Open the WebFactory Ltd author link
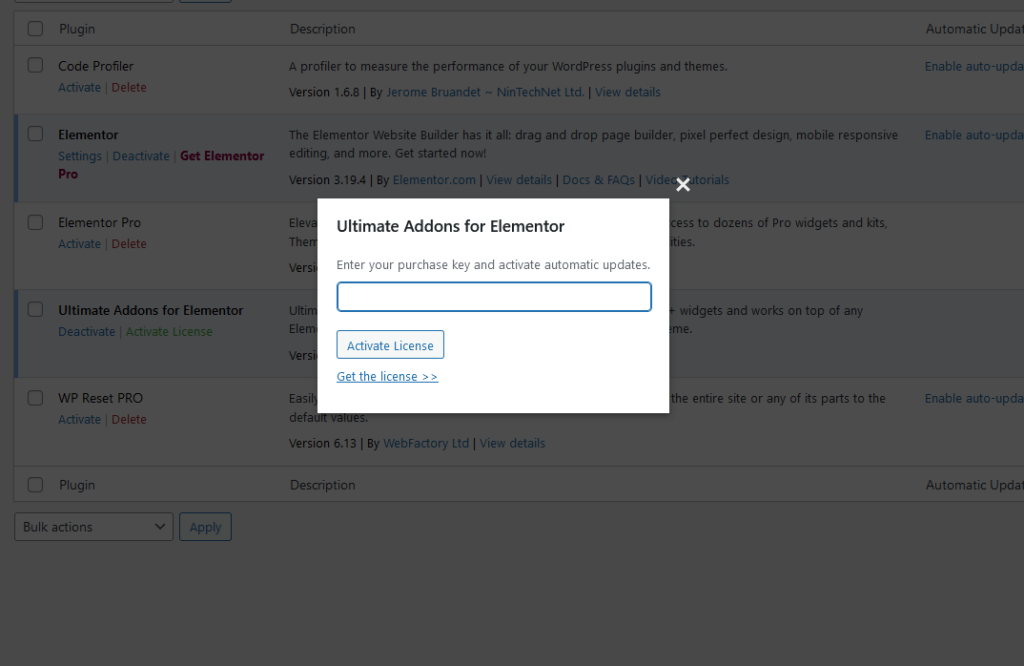The width and height of the screenshot is (1024, 666). pos(426,443)
